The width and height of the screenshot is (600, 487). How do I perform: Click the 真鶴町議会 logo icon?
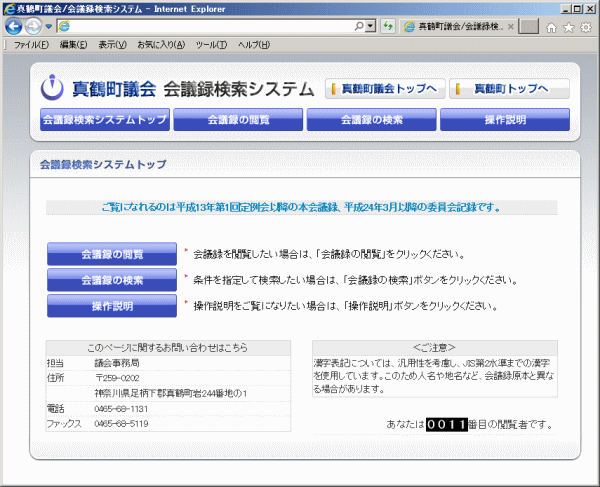click(52, 88)
